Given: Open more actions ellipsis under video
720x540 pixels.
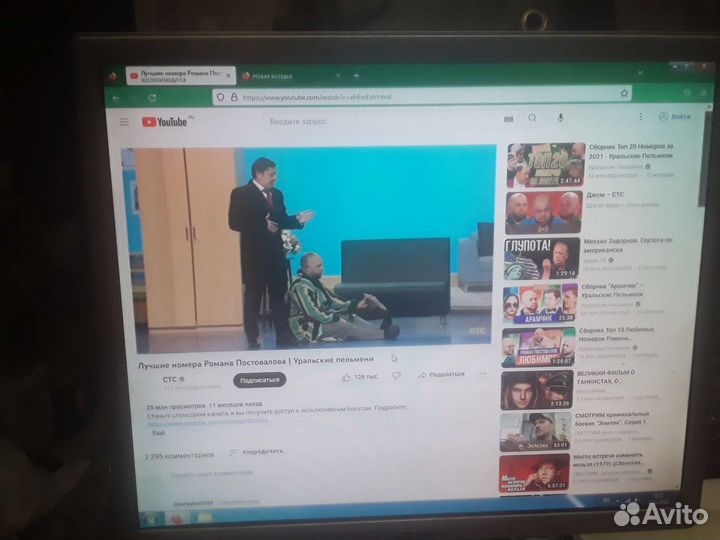Looking at the screenshot, I should pos(483,373).
